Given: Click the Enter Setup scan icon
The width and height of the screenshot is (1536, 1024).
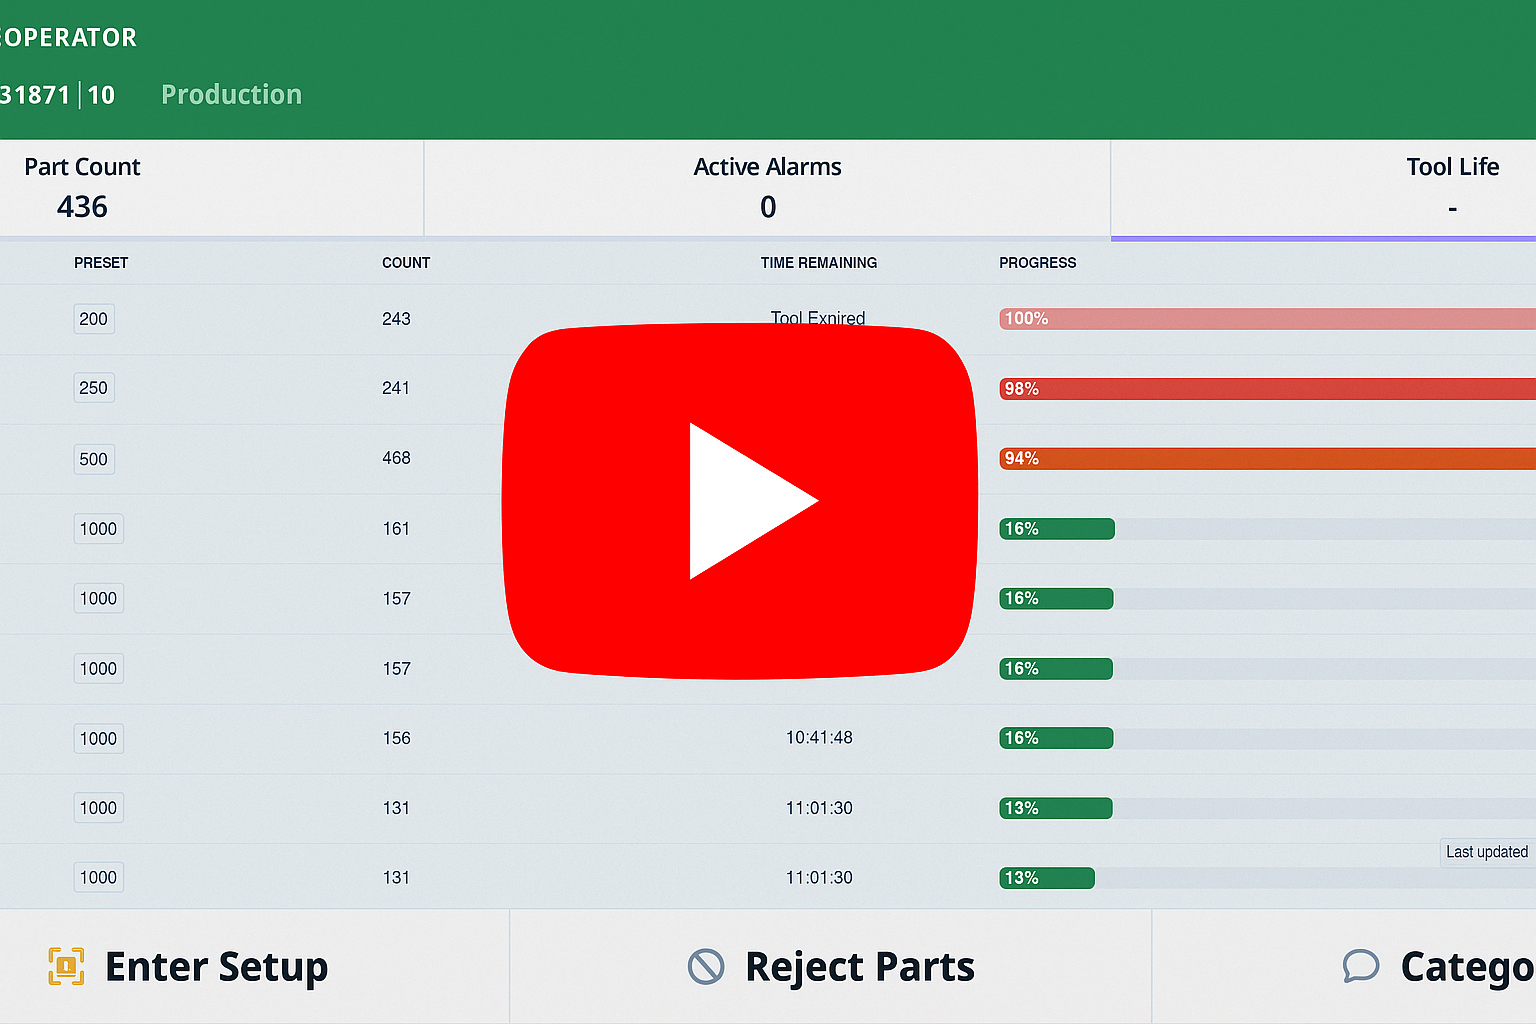Looking at the screenshot, I should click(66, 966).
